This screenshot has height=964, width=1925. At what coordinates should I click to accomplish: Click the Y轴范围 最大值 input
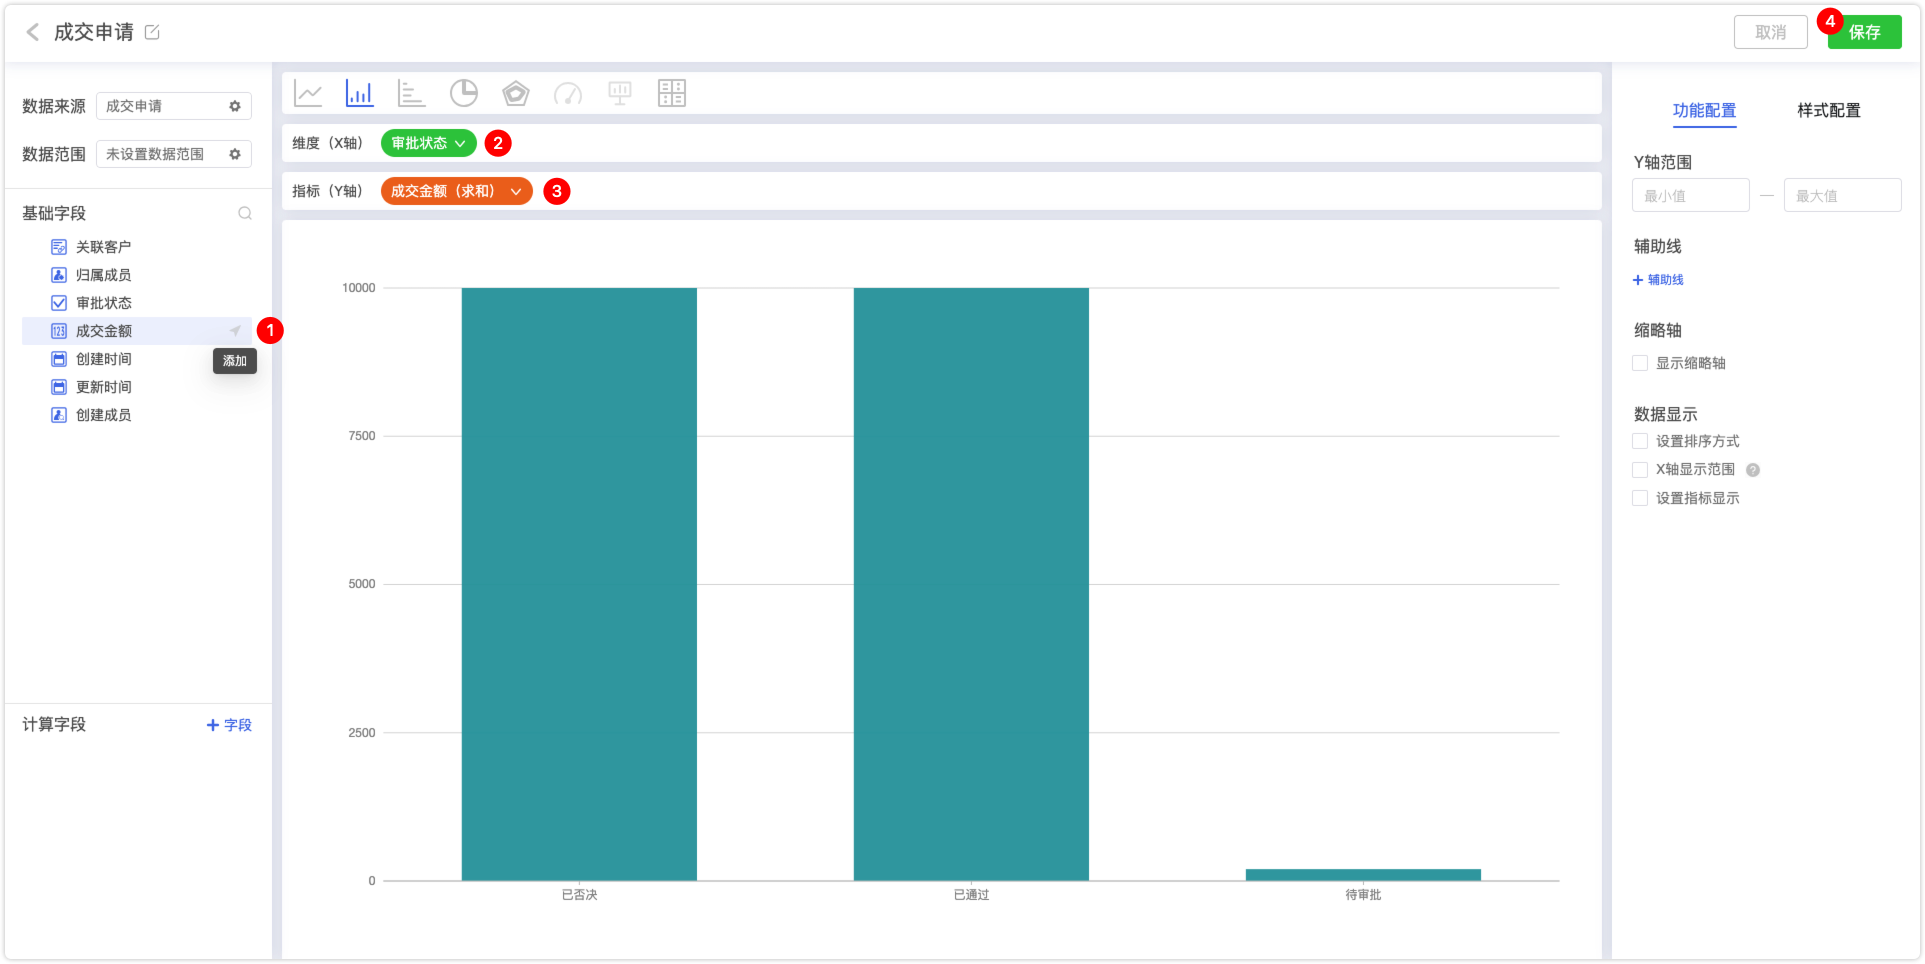click(1842, 195)
